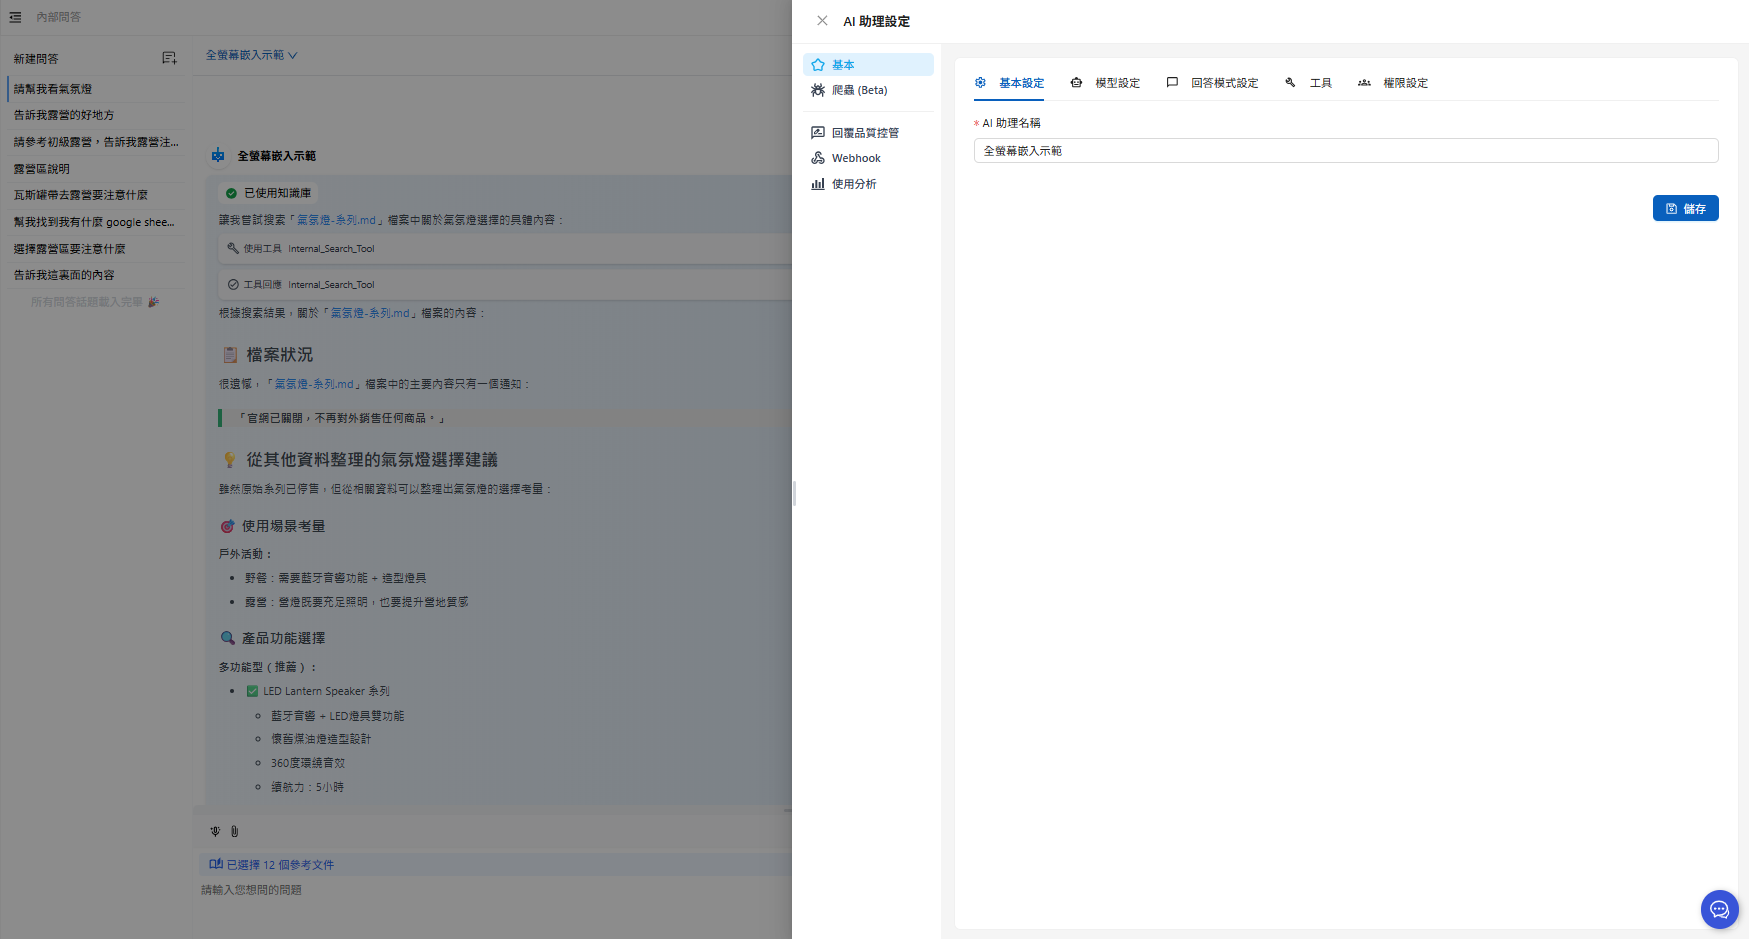Toggle the hamburger menu at top left
Image resolution: width=1749 pixels, height=939 pixels.
(x=15, y=17)
